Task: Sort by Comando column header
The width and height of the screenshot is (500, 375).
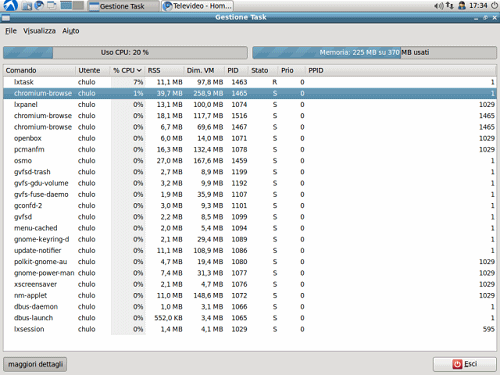Action: (x=39, y=70)
